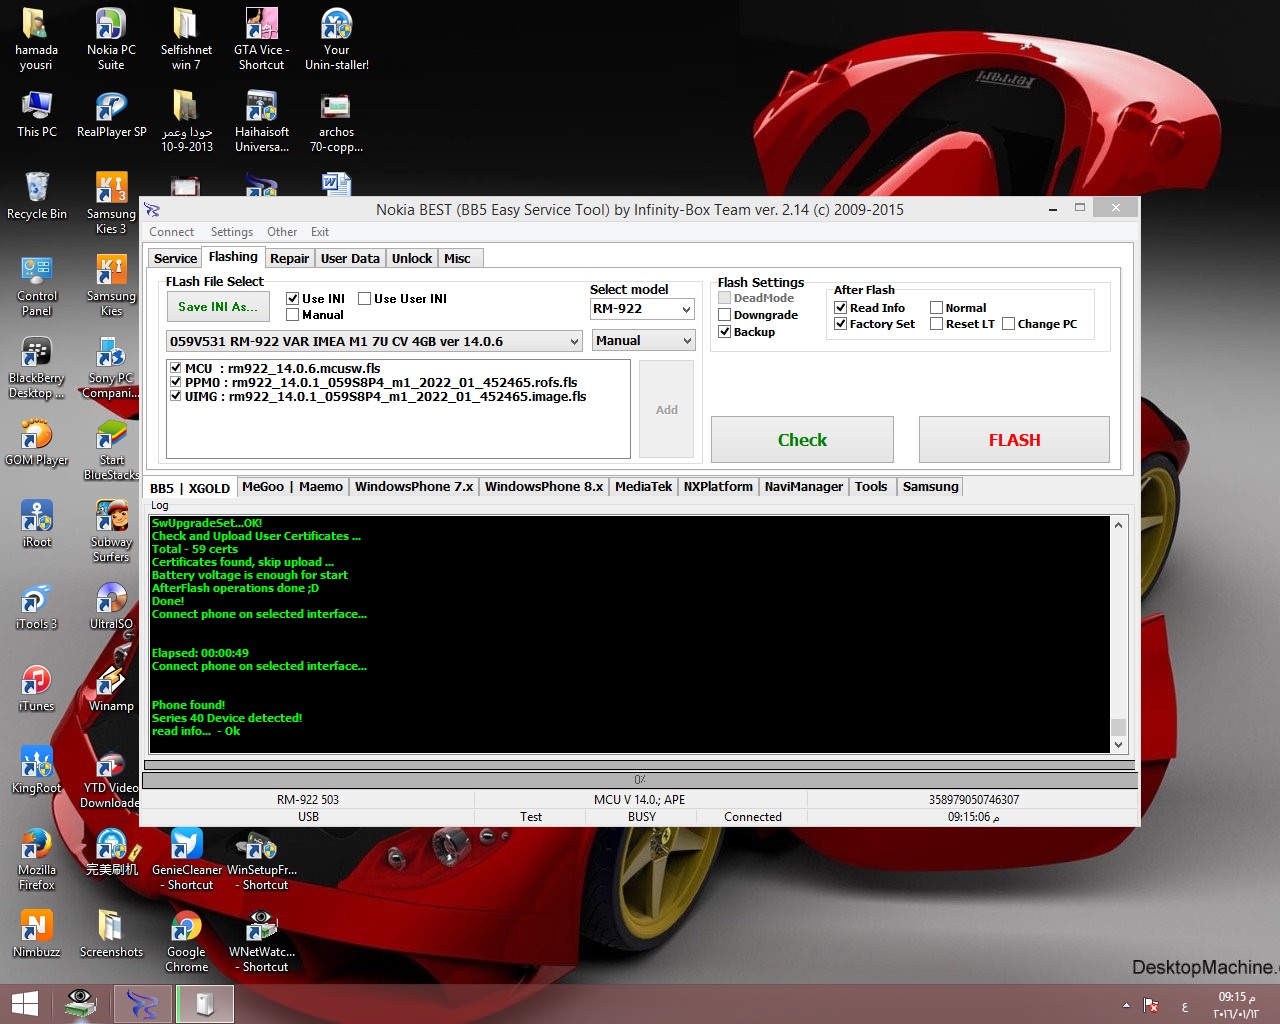Open the GenieCleaner Shortcut icon

coord(186,859)
